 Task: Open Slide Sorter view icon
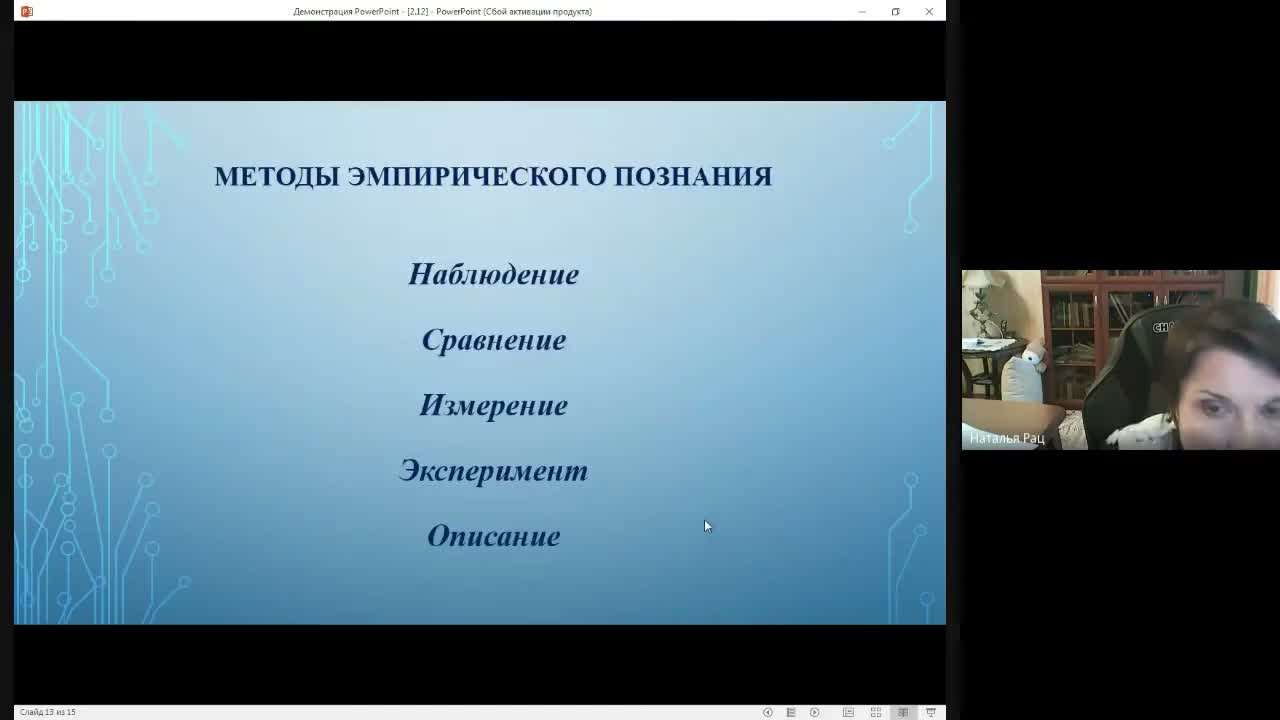coord(876,712)
